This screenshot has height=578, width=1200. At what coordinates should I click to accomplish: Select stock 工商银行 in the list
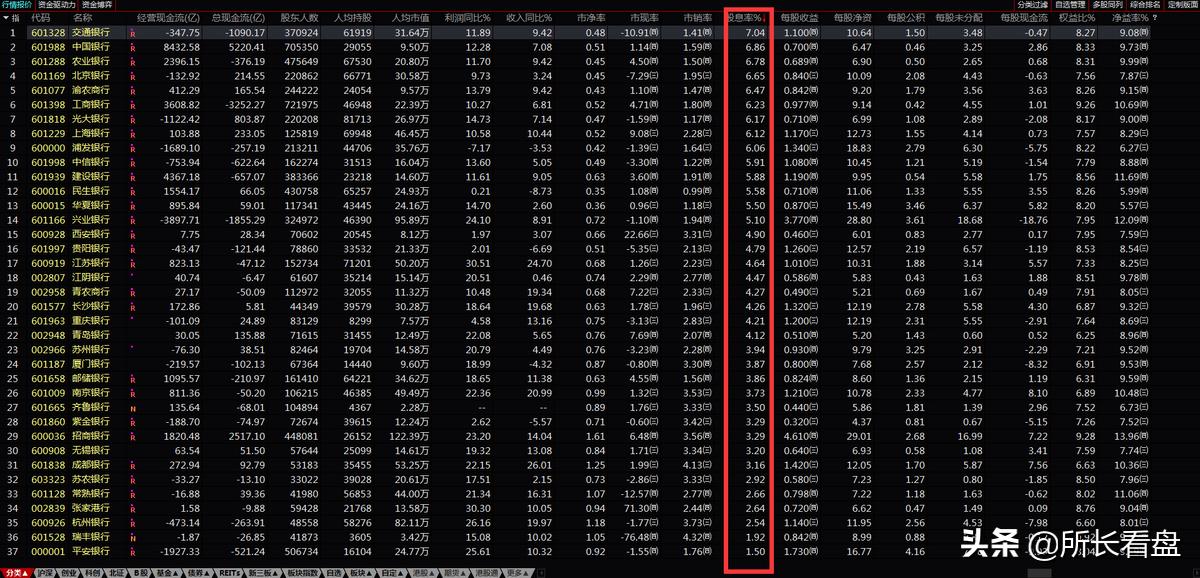[x=91, y=104]
